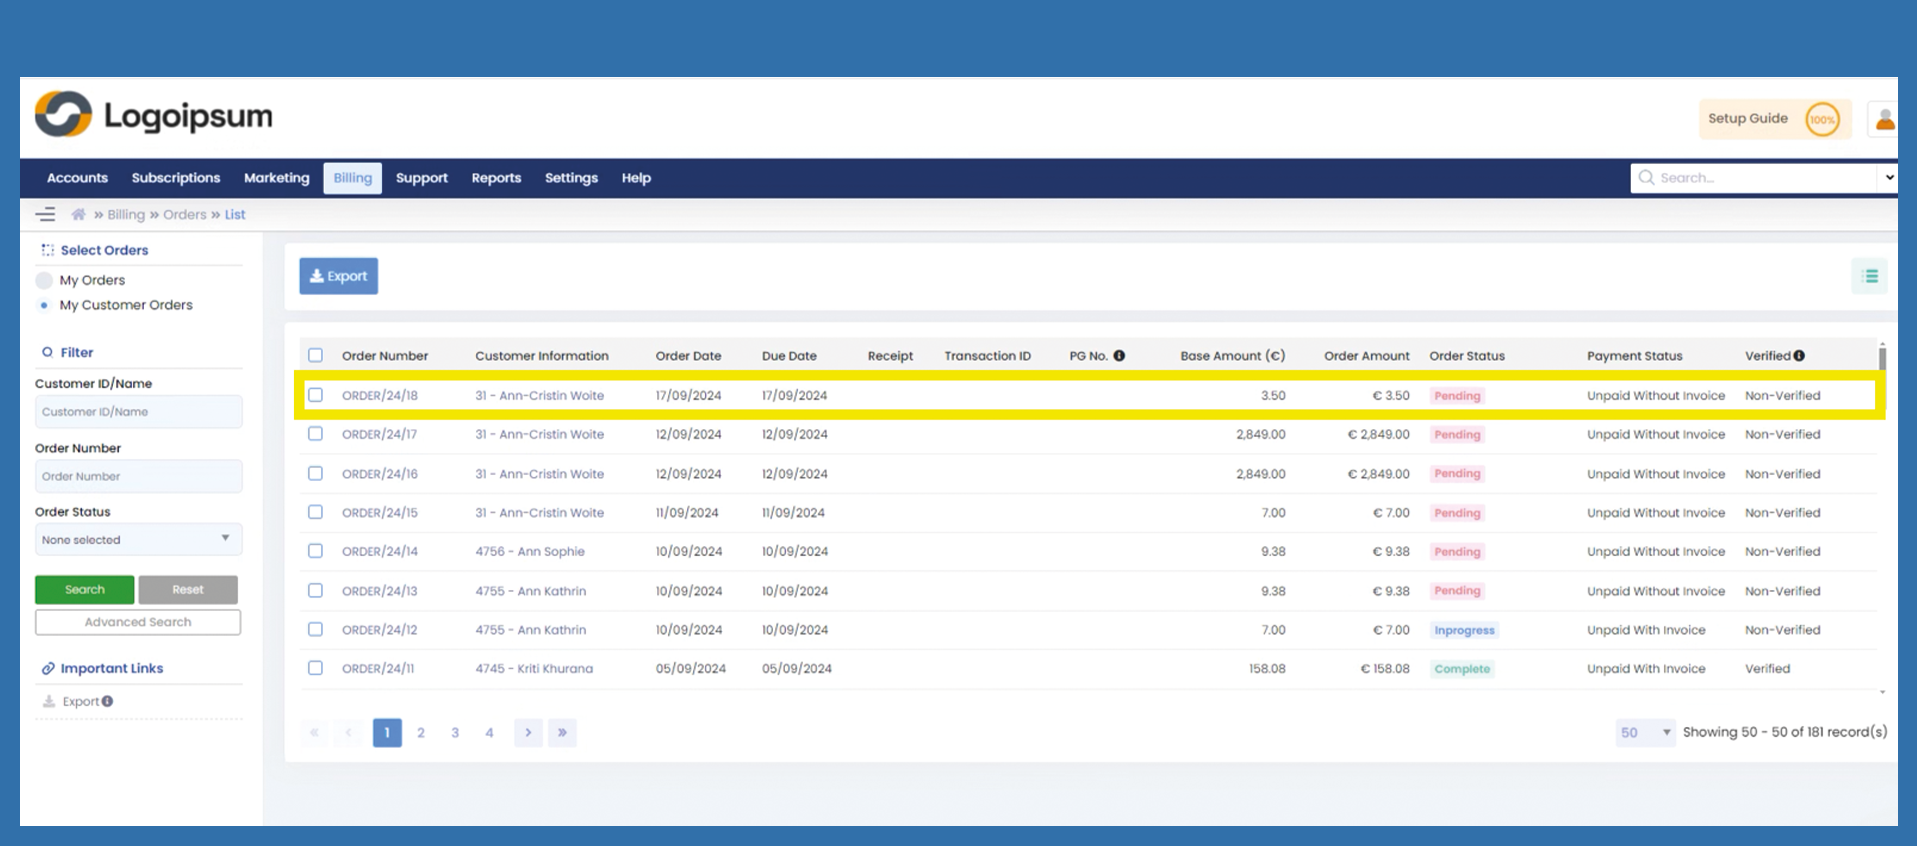
Task: Expand the top search bar dropdown arrow
Action: (x=1888, y=178)
